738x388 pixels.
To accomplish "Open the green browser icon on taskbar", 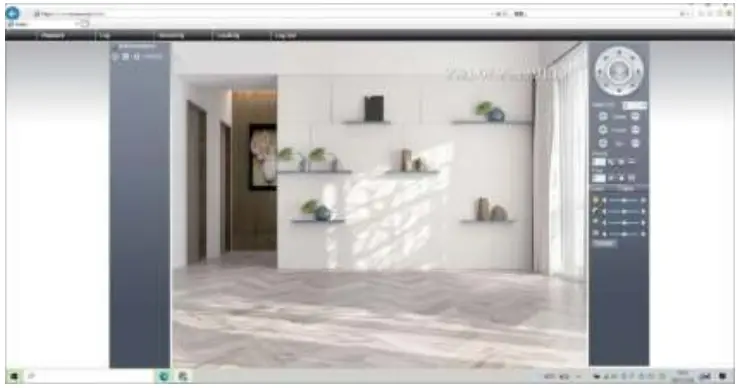I will pyautogui.click(x=164, y=376).
